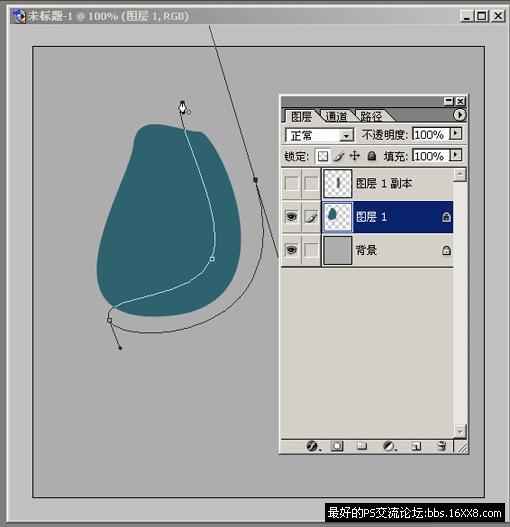Open the 正常 blend mode dropdown
This screenshot has width=510, height=527.
(x=319, y=135)
